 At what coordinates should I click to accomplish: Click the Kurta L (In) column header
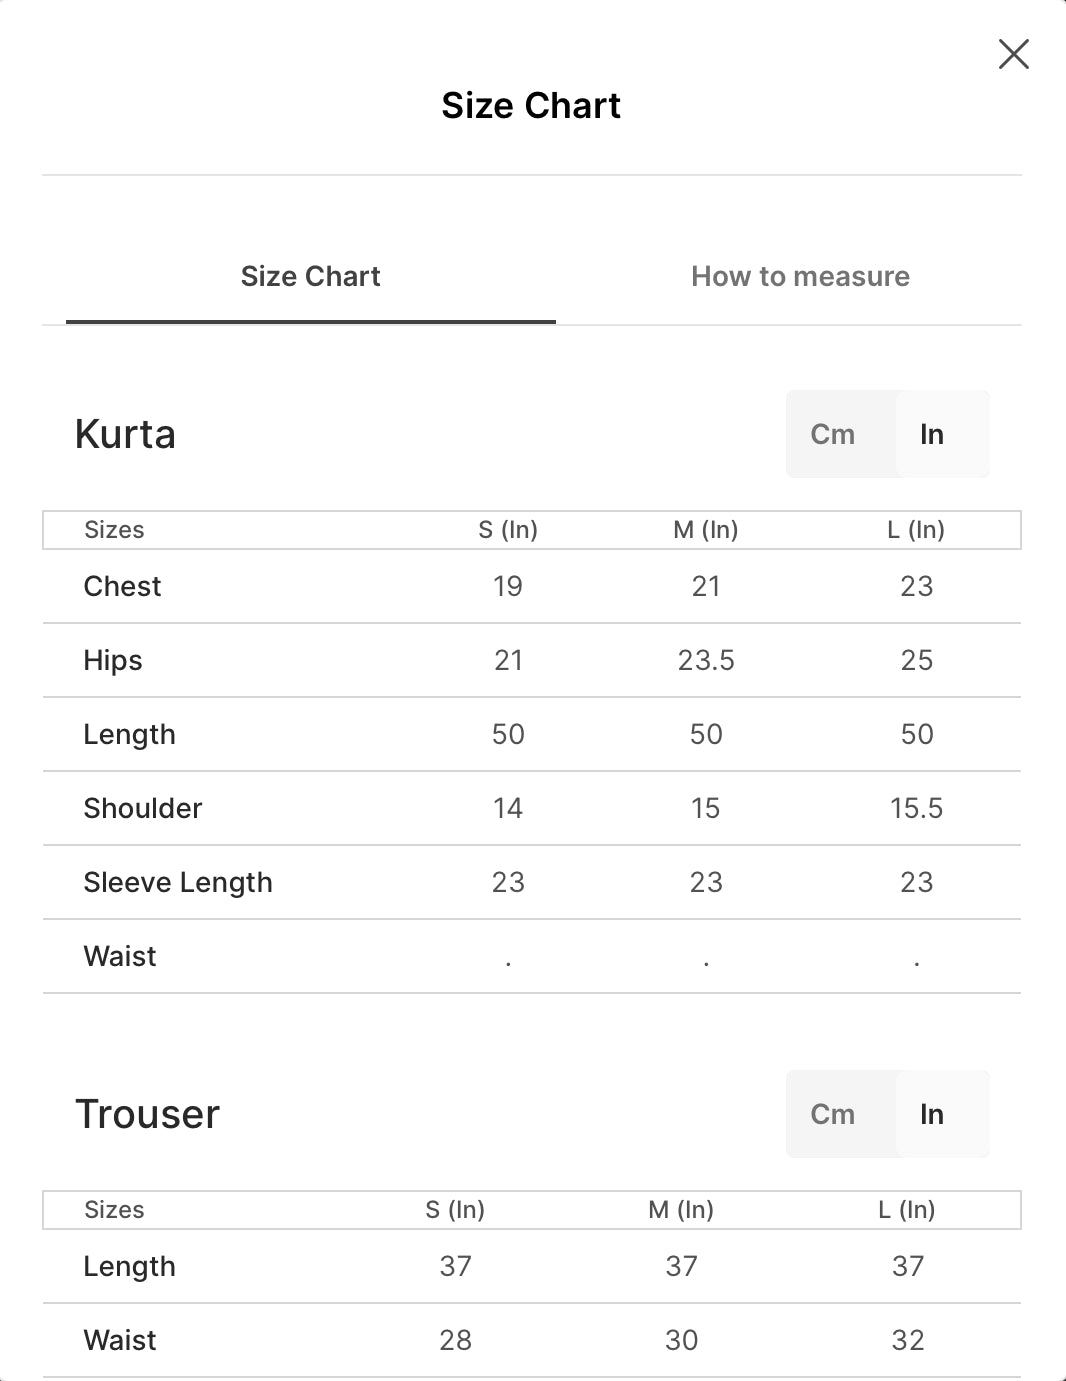916,530
